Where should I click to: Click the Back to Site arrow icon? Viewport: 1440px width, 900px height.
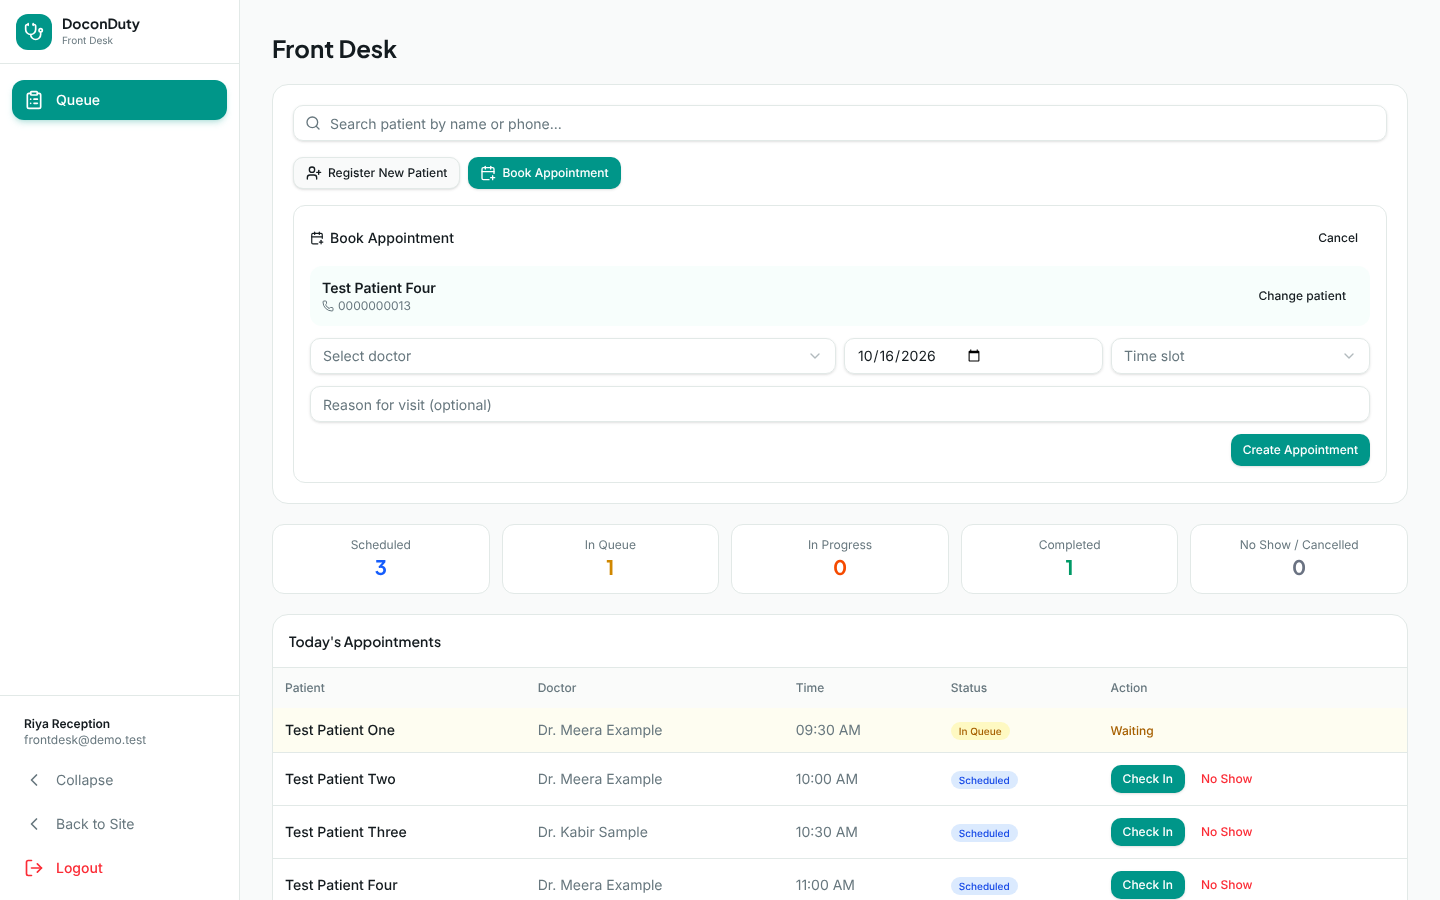(34, 824)
